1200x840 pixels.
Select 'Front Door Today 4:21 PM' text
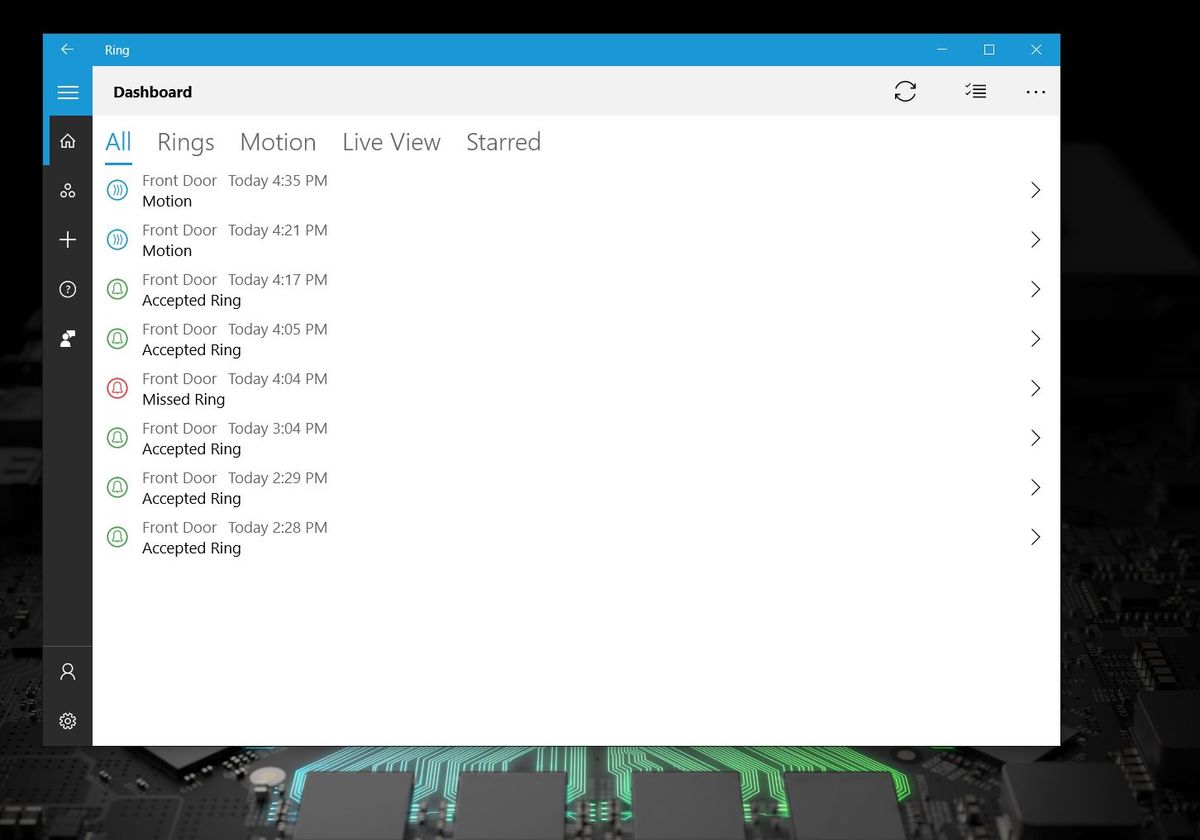tap(235, 230)
